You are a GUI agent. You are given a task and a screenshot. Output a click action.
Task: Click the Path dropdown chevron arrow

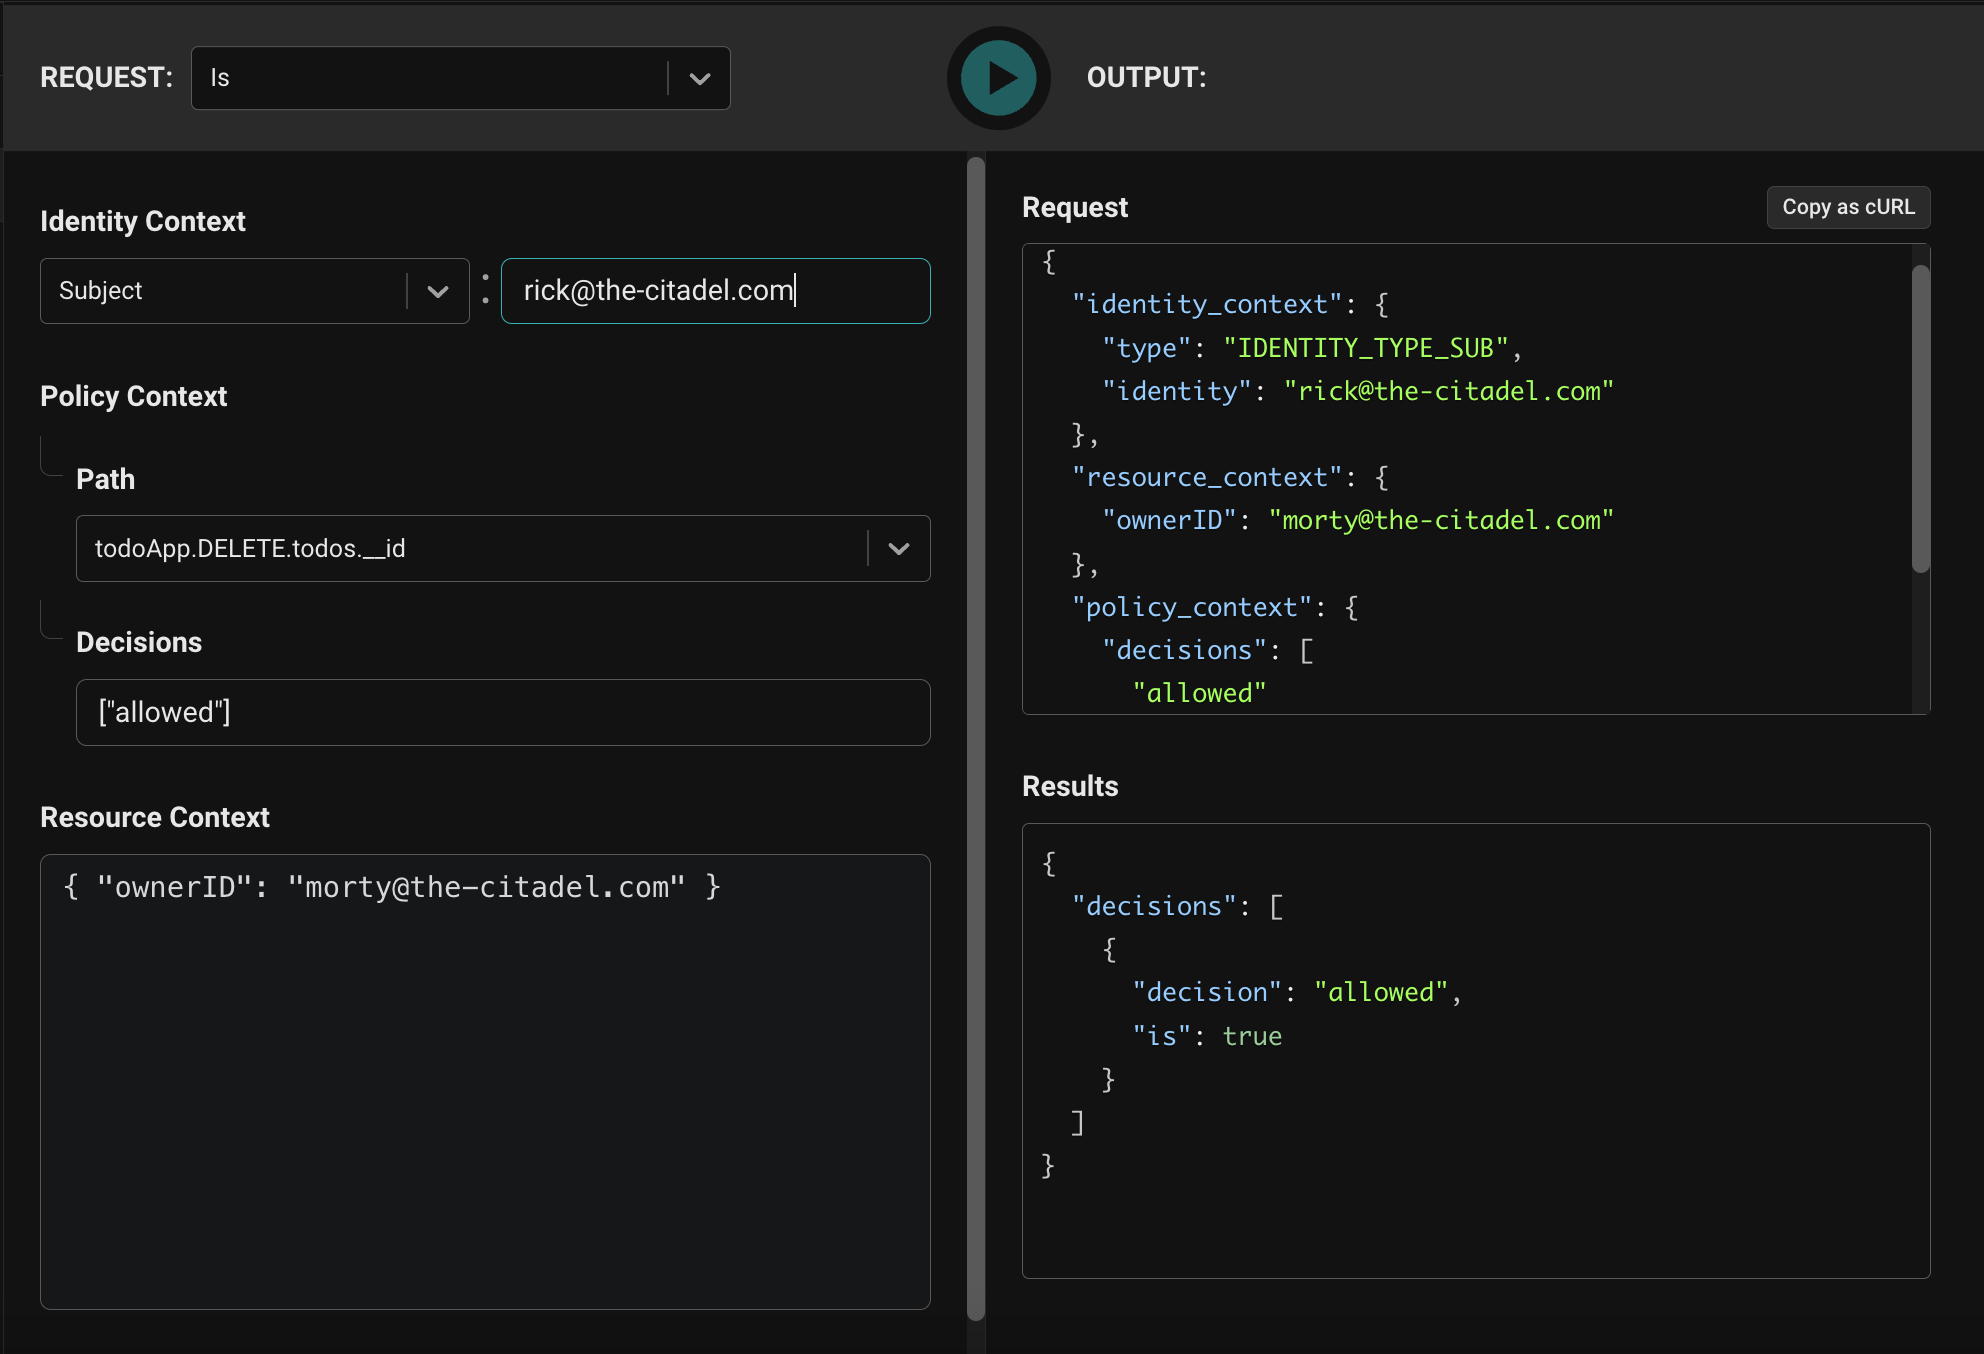coord(899,548)
